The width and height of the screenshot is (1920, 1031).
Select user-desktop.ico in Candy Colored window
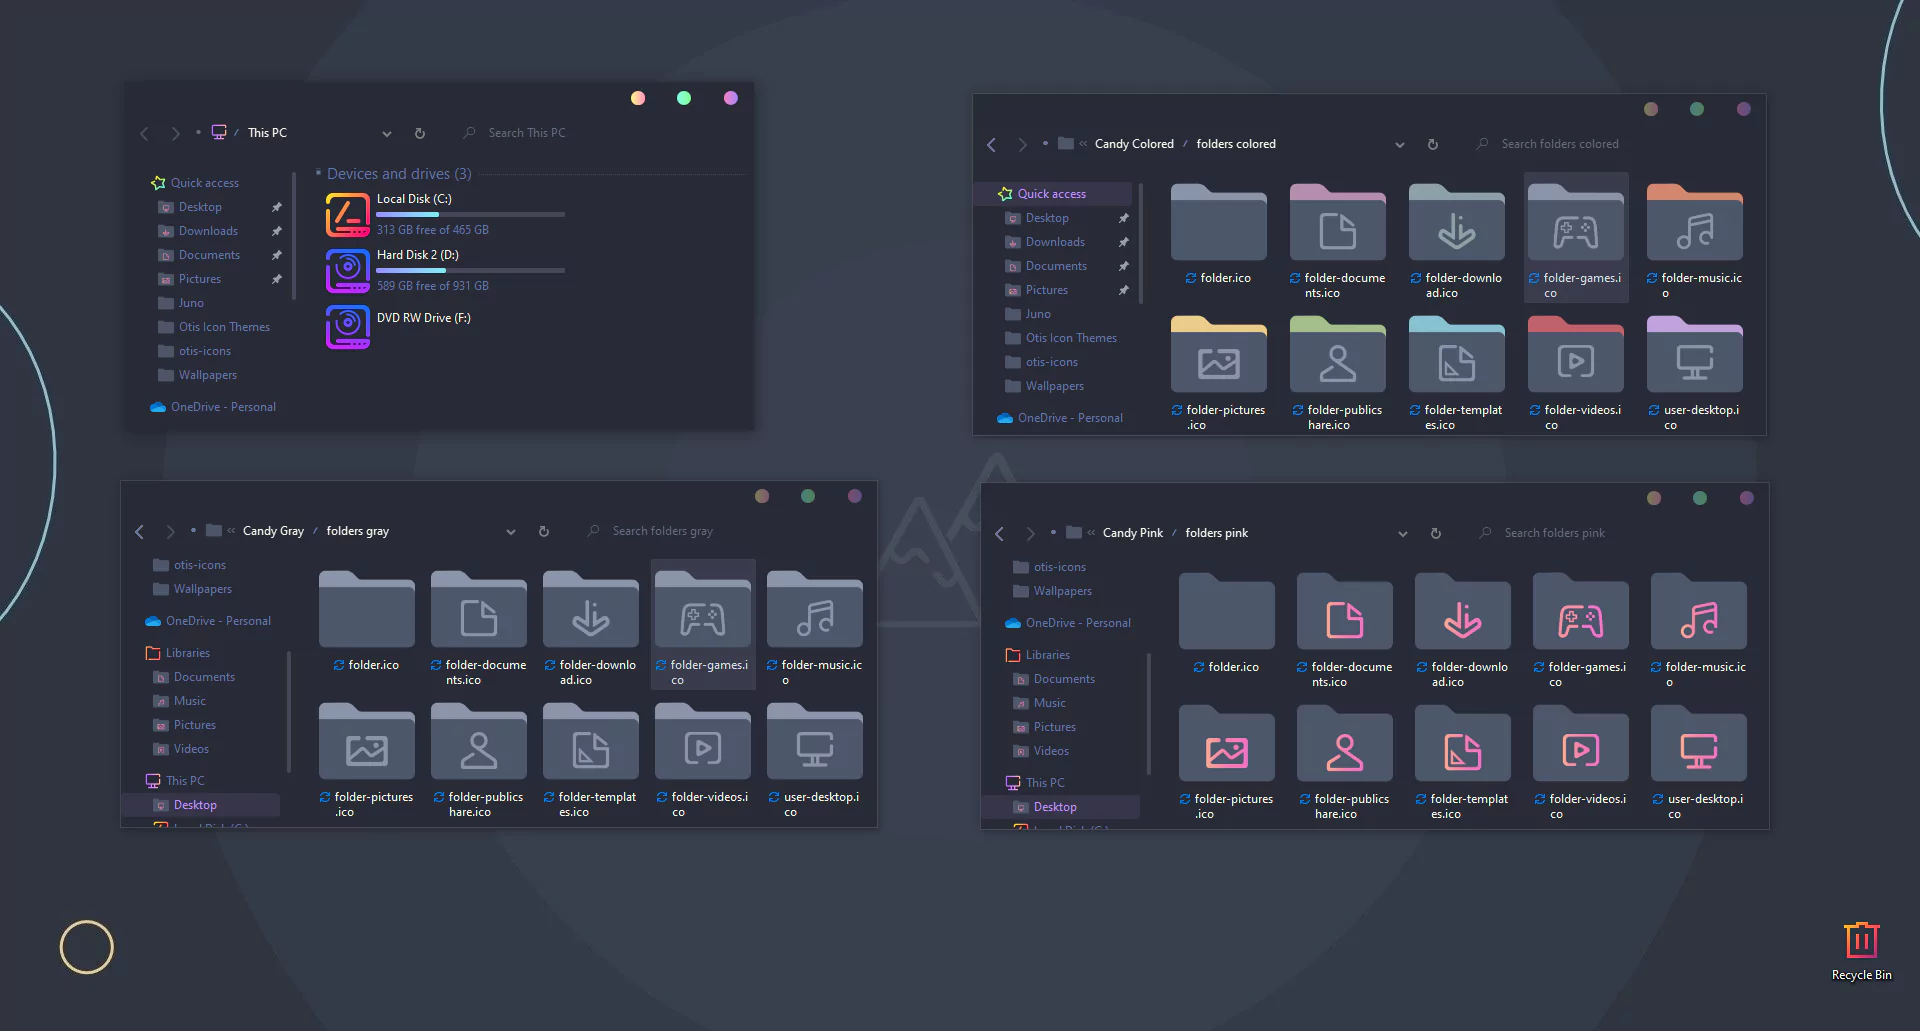pos(1694,354)
